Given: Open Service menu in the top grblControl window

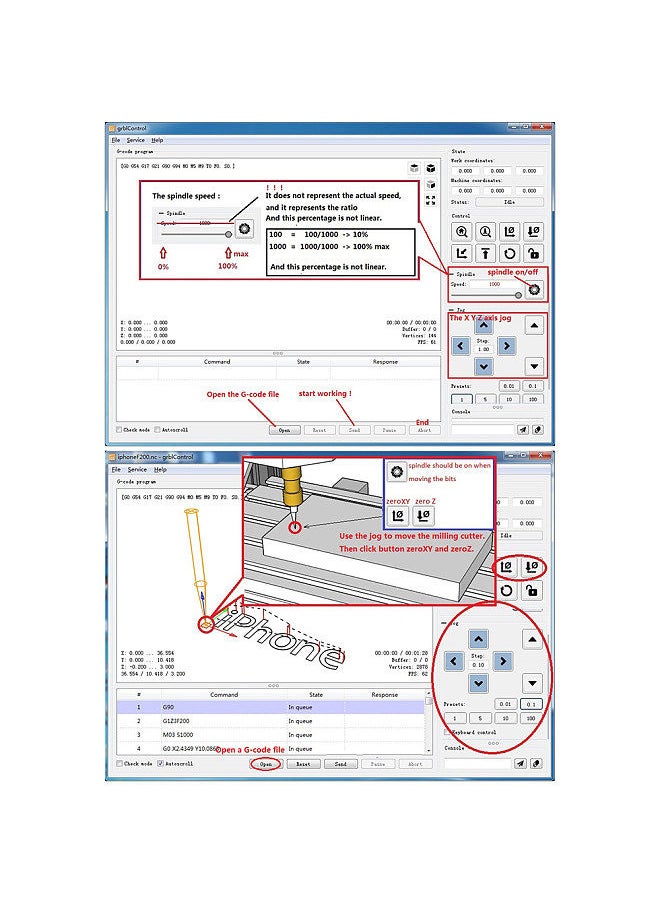Looking at the screenshot, I should tap(136, 140).
